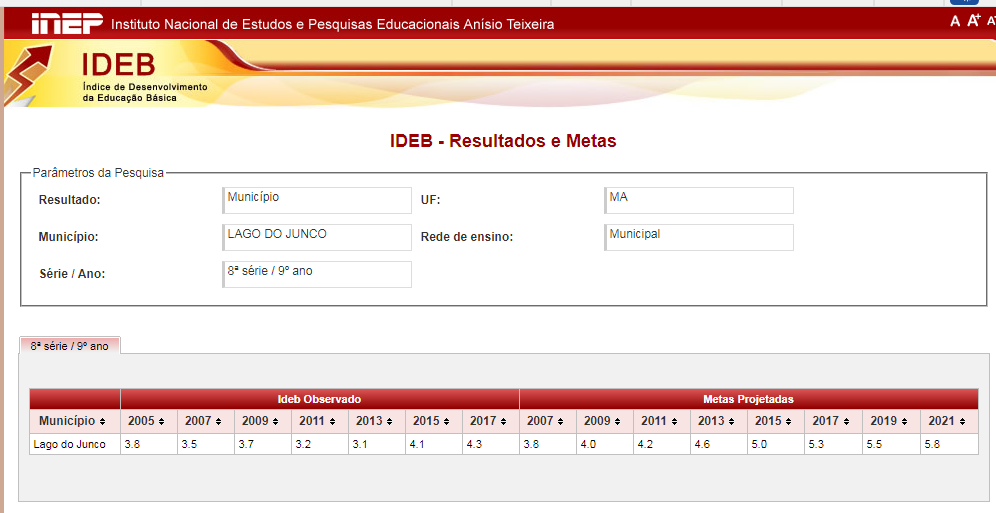Click the UF field showing MA

pos(699,200)
